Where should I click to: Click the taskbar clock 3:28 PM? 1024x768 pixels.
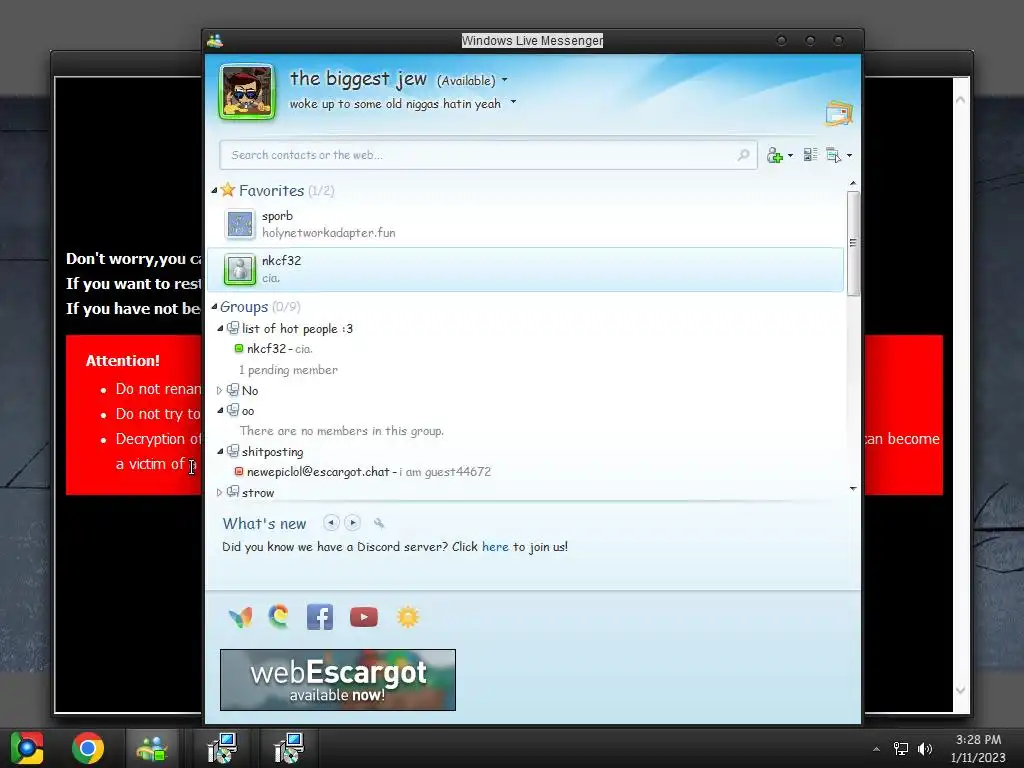978,740
